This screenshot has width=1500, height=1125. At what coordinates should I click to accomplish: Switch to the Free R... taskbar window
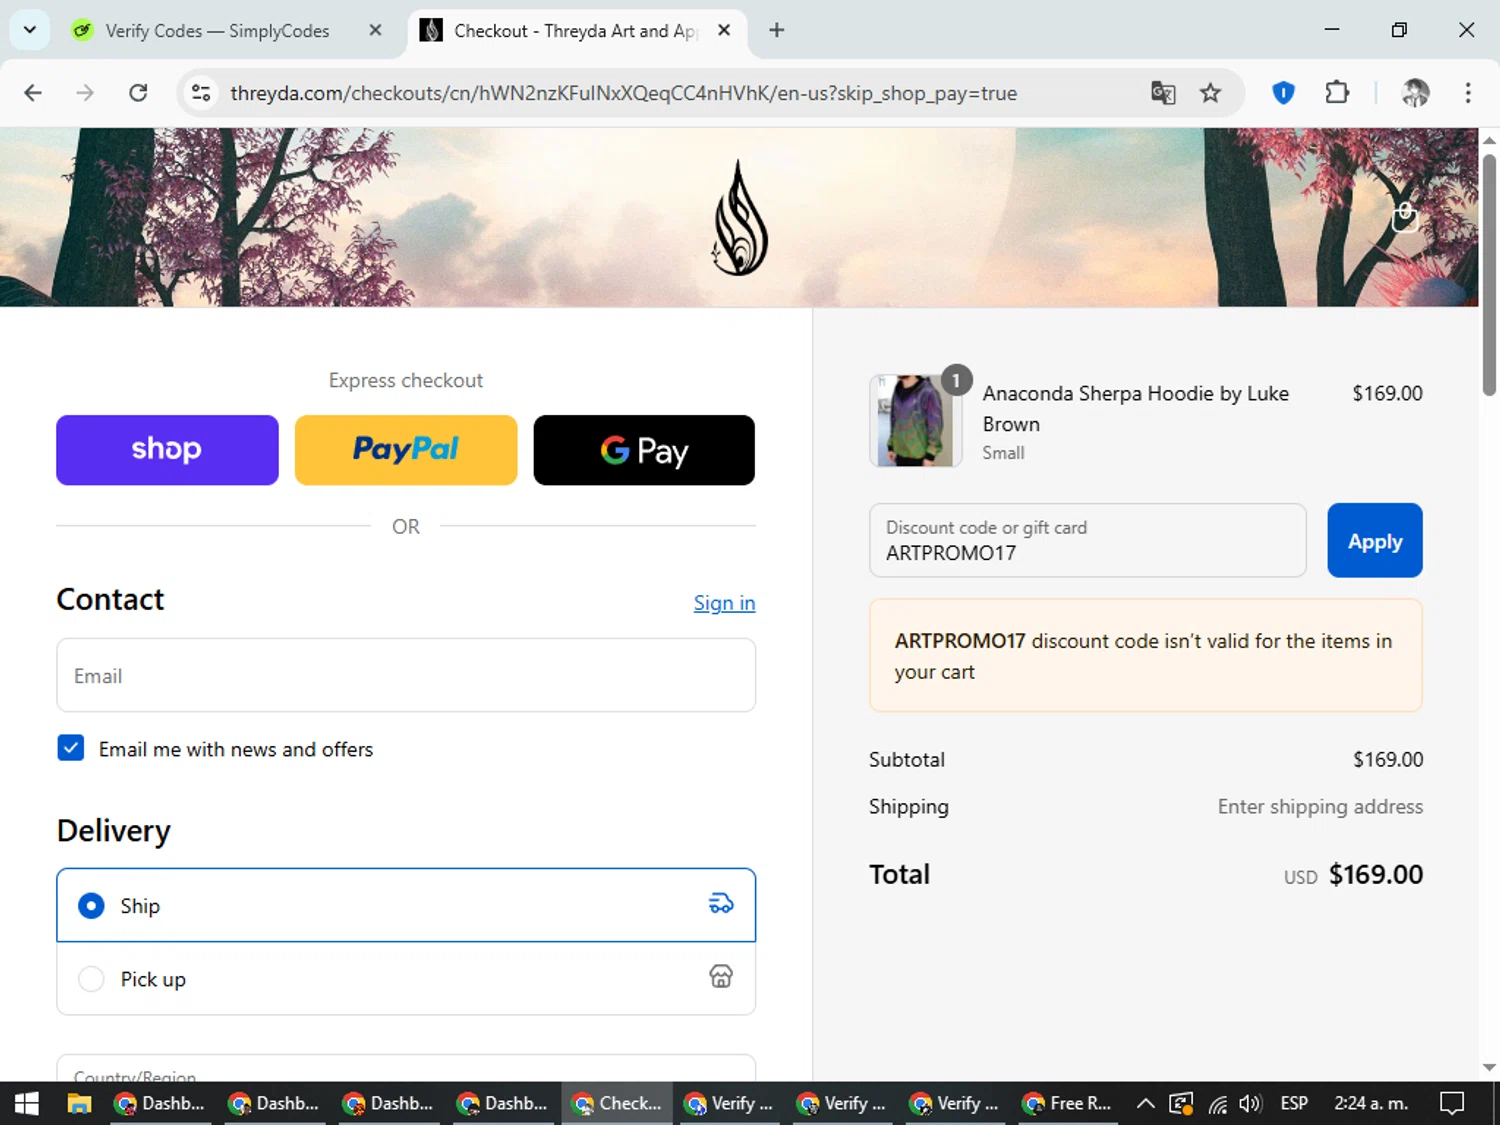[1069, 1103]
